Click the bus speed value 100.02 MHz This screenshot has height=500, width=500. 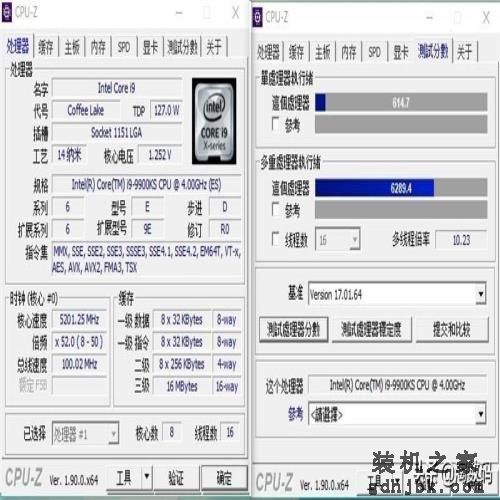click(79, 364)
